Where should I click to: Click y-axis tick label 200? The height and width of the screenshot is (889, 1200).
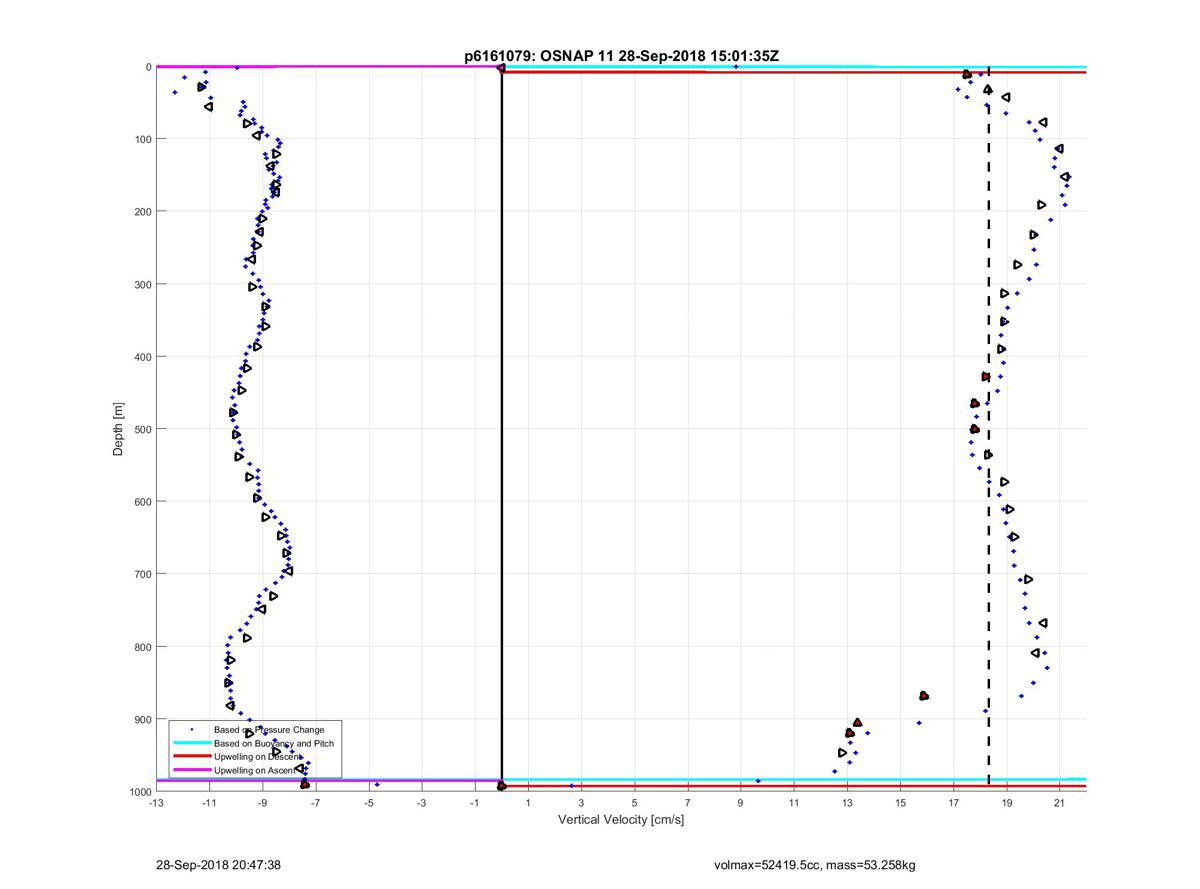[x=141, y=212]
